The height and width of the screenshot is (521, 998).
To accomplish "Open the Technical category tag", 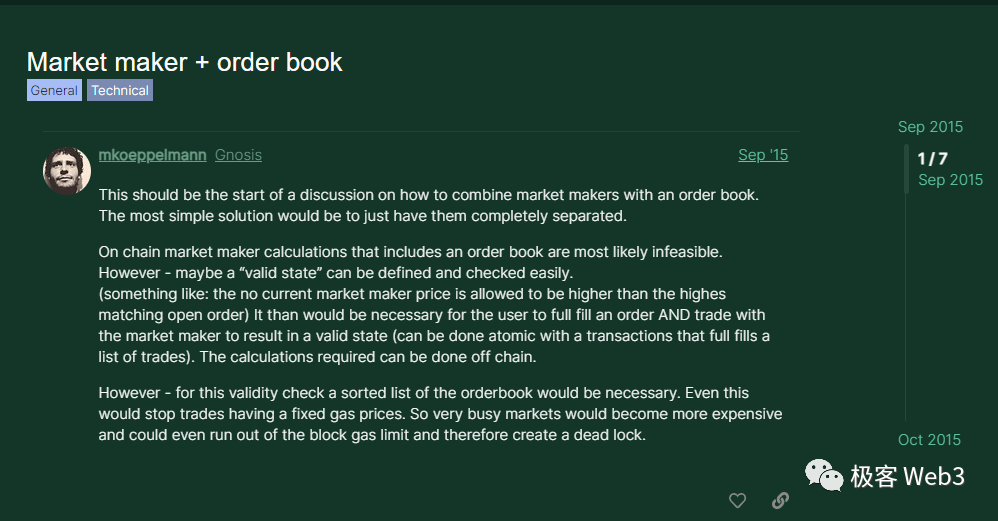I will (120, 90).
